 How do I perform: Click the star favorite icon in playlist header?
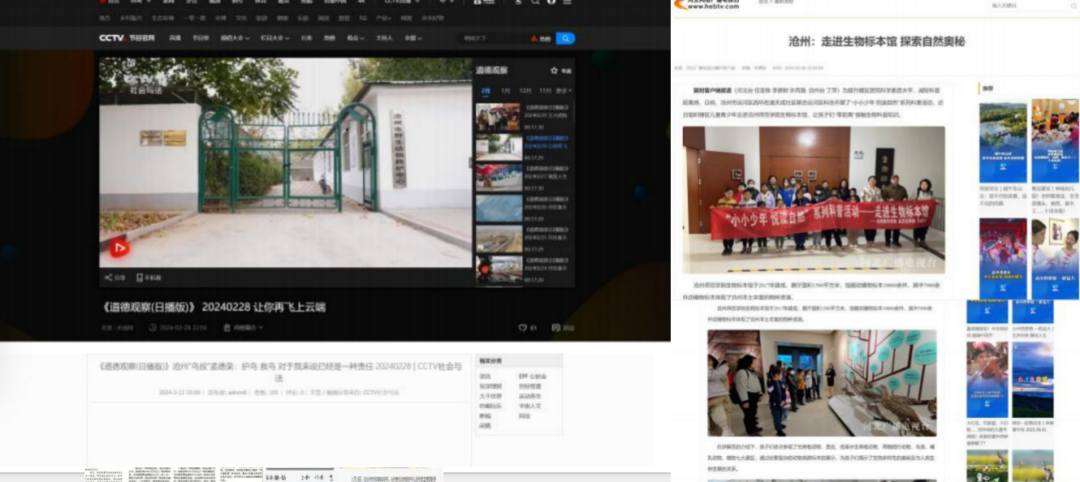(x=554, y=71)
